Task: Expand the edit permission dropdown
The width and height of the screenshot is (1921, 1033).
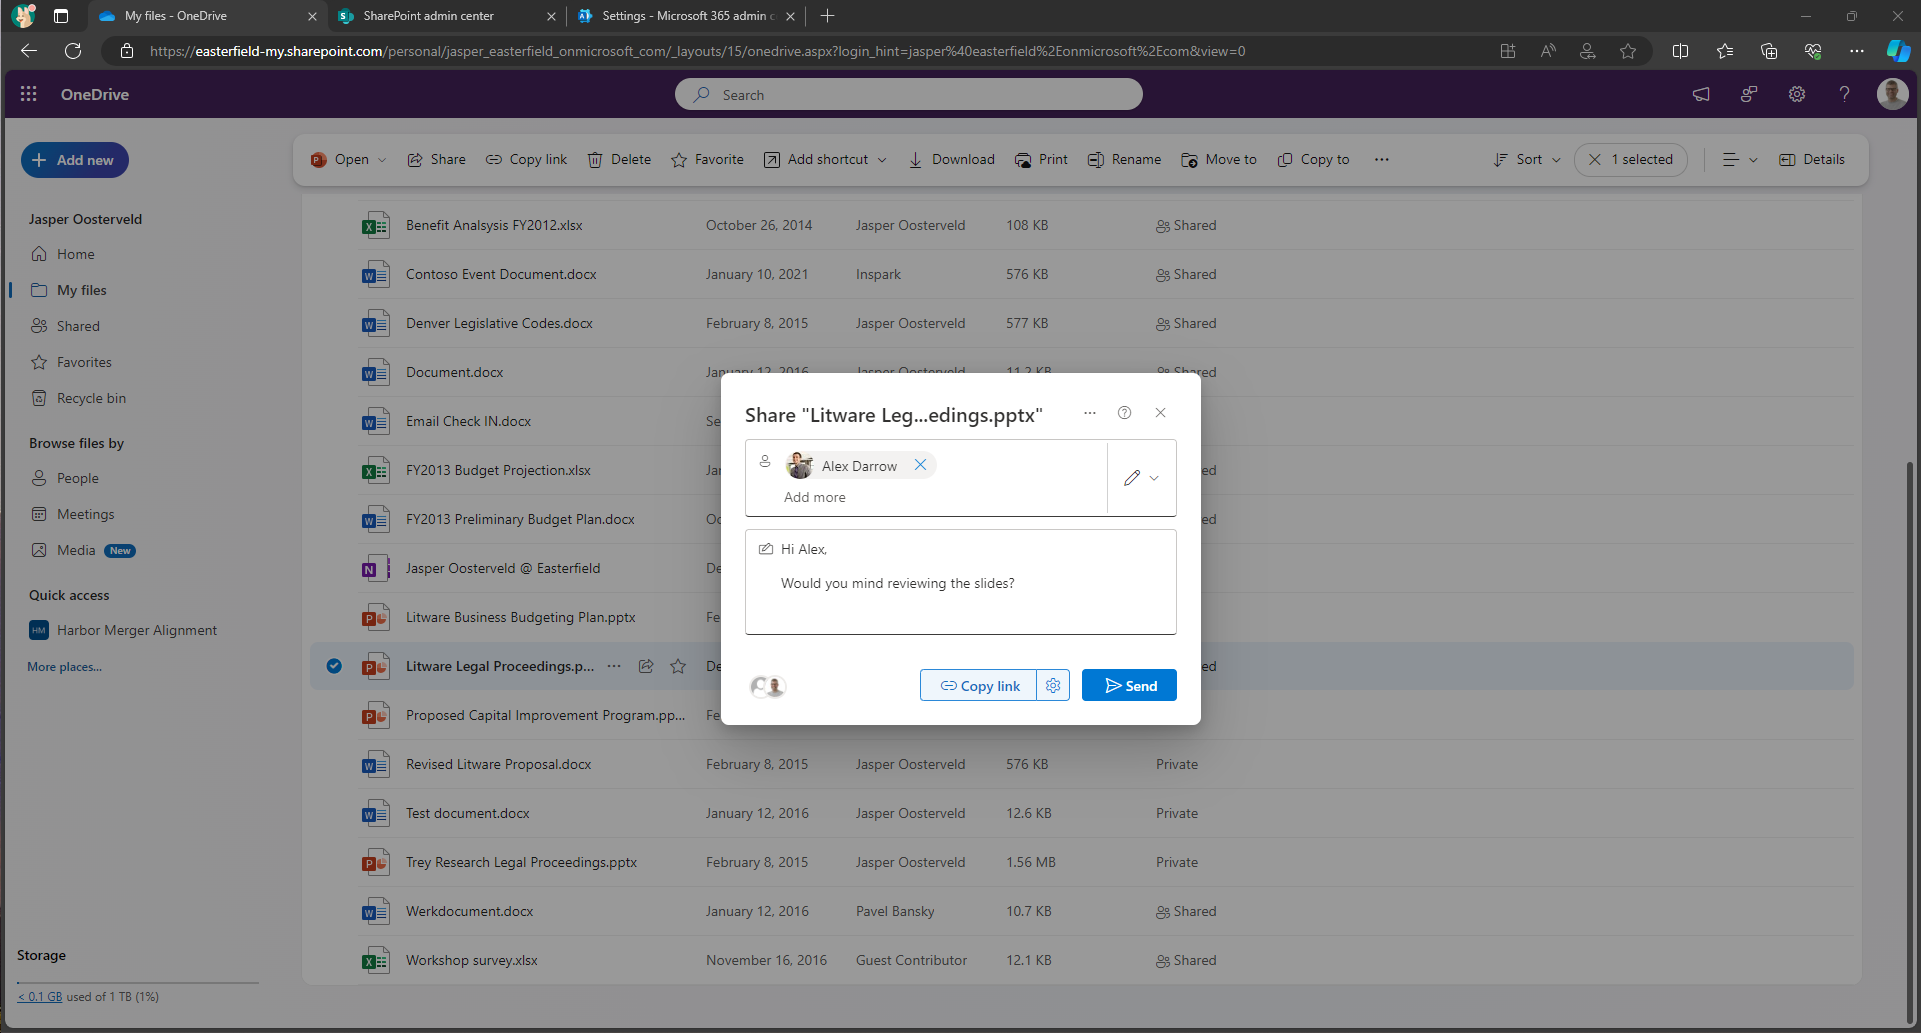Action: click(x=1141, y=478)
